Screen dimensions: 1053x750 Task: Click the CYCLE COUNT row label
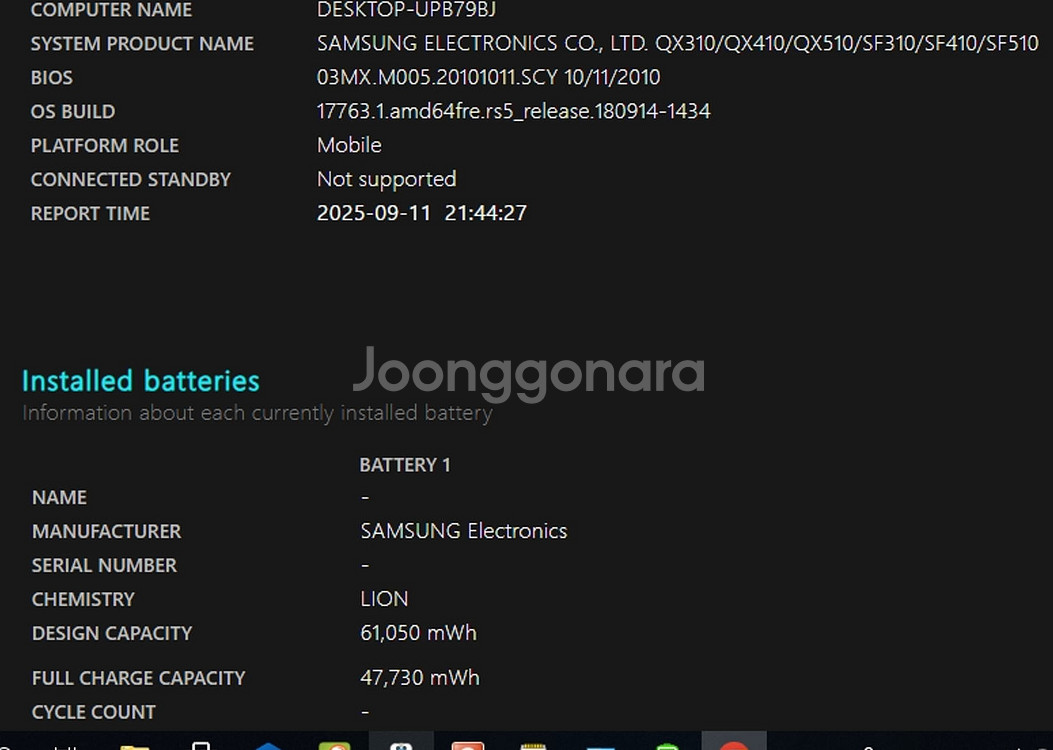[x=93, y=712]
